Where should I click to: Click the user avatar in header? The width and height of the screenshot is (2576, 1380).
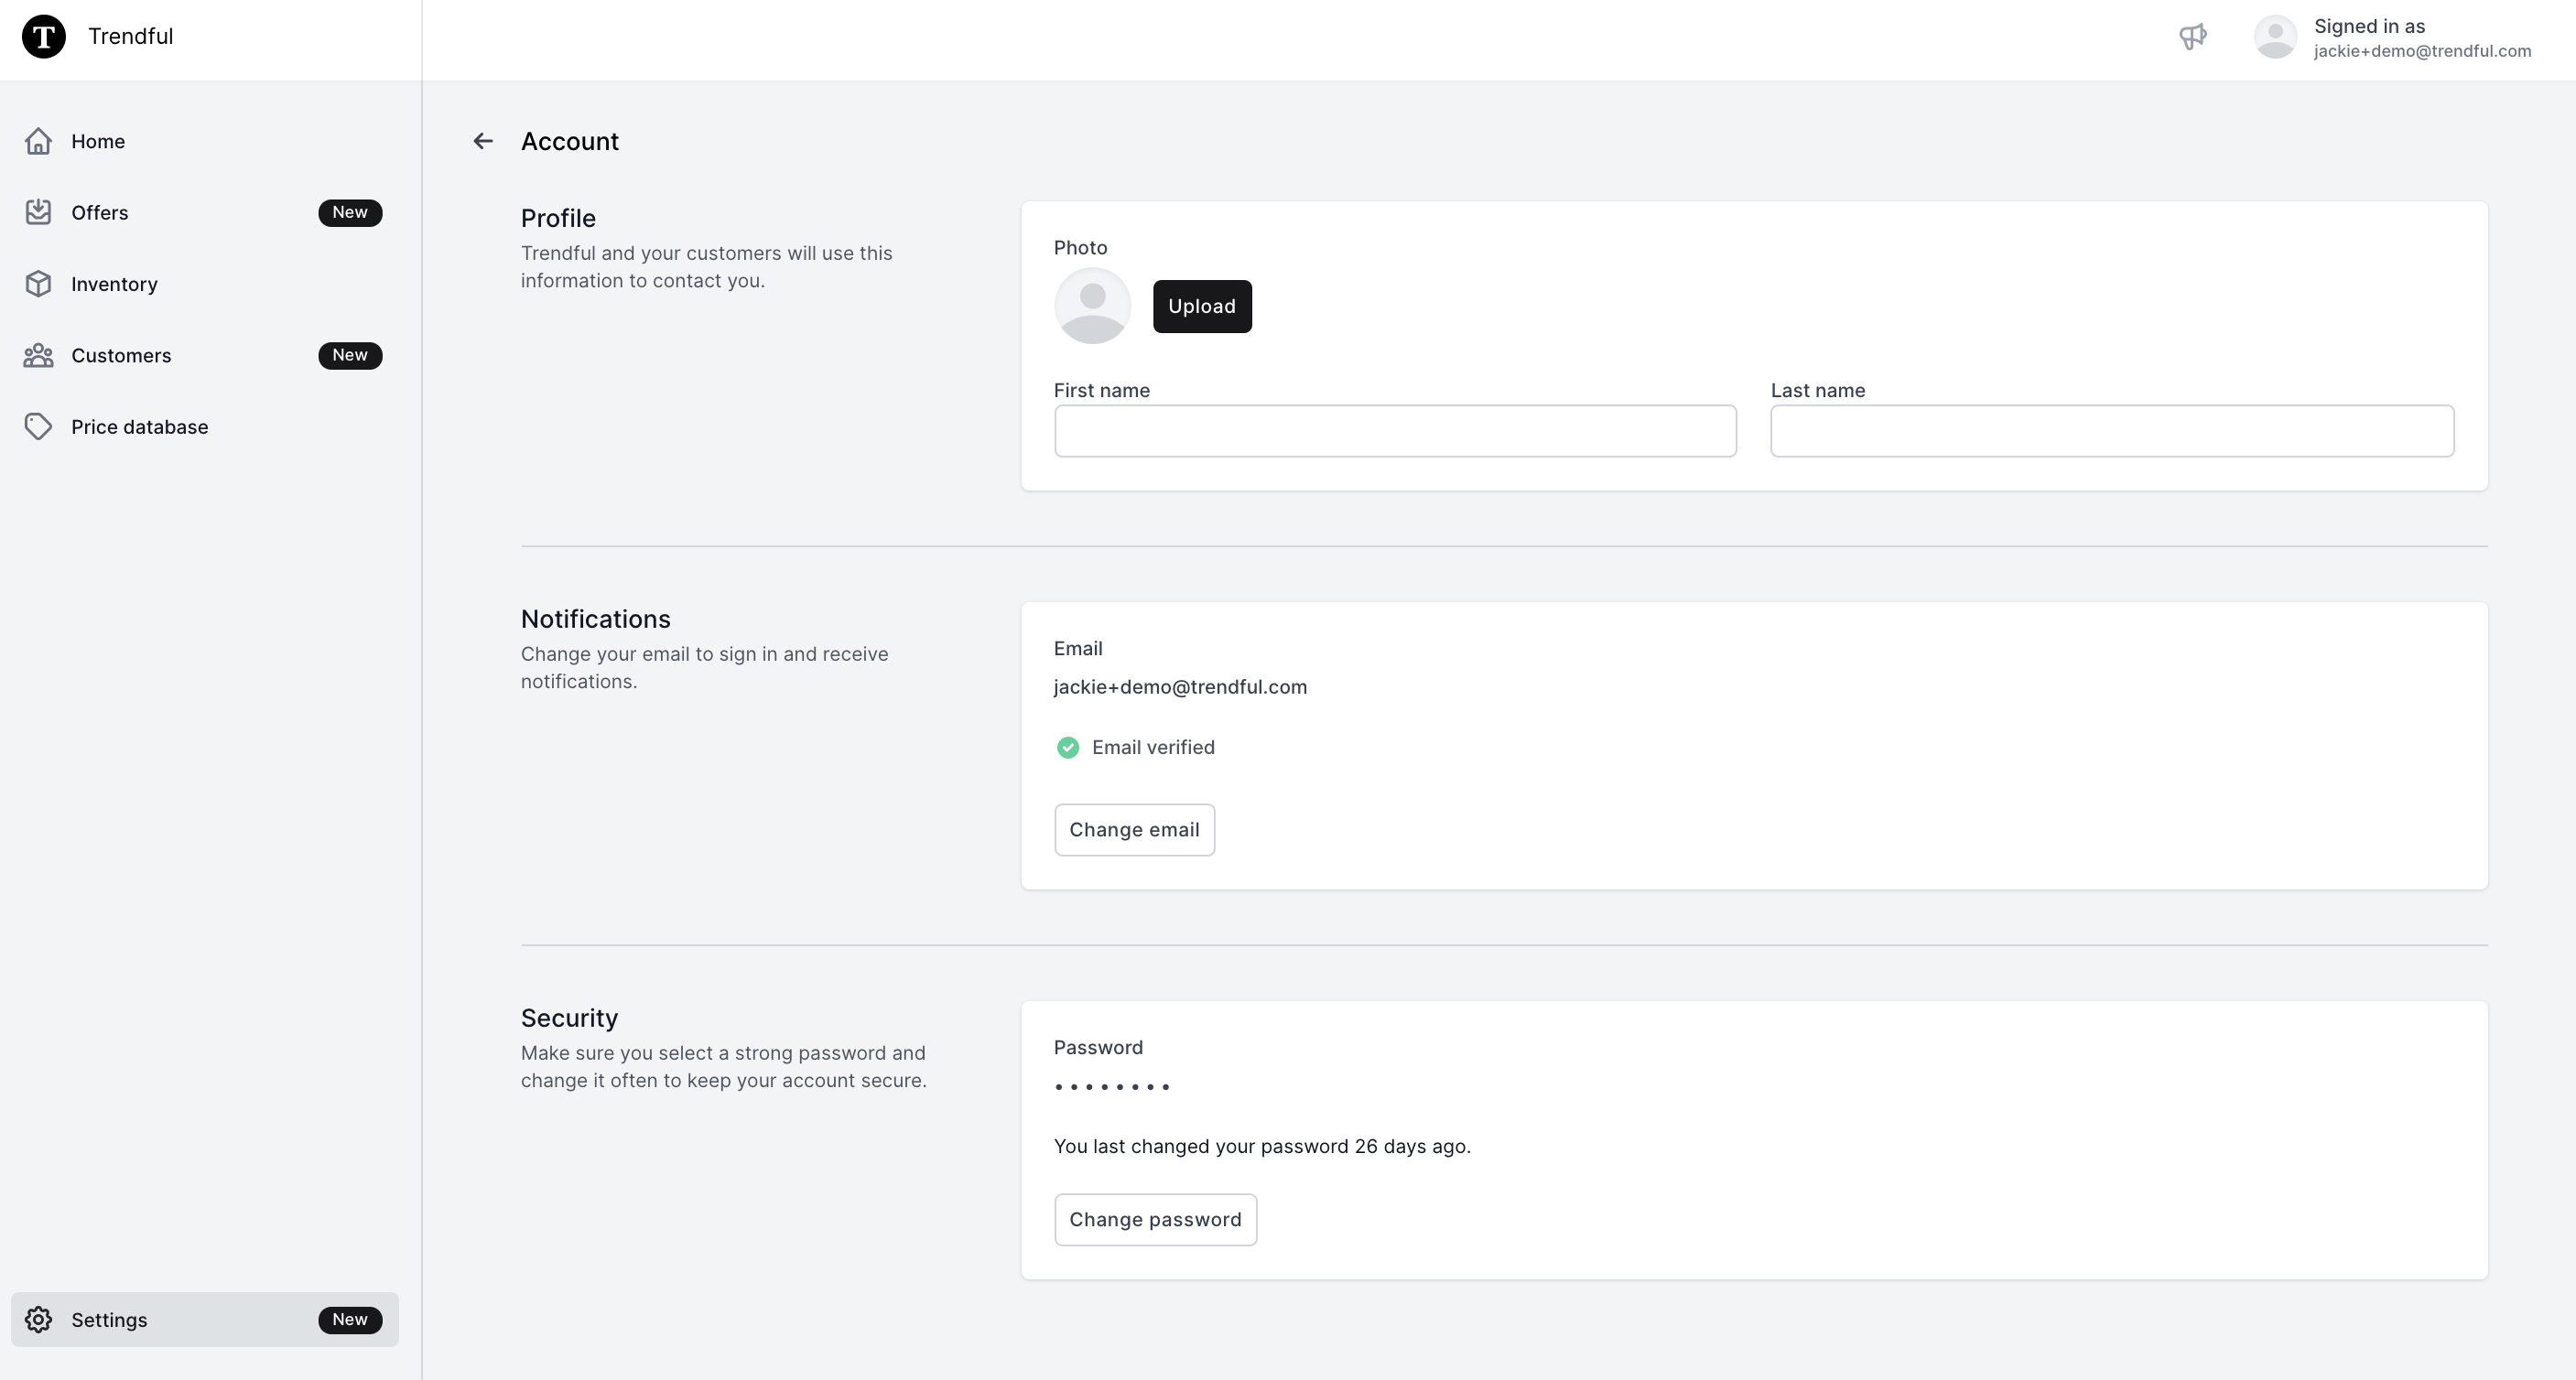[2275, 37]
